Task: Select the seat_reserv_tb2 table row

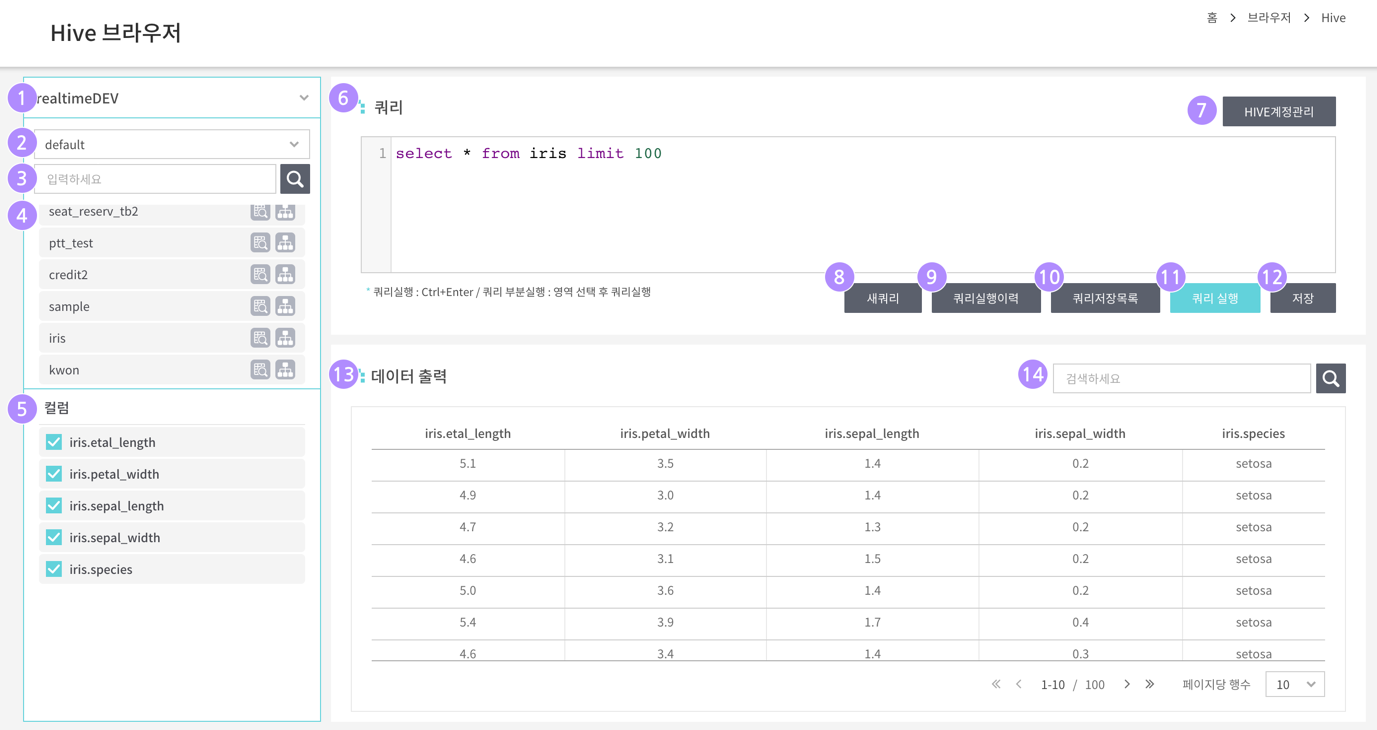Action: click(x=172, y=212)
